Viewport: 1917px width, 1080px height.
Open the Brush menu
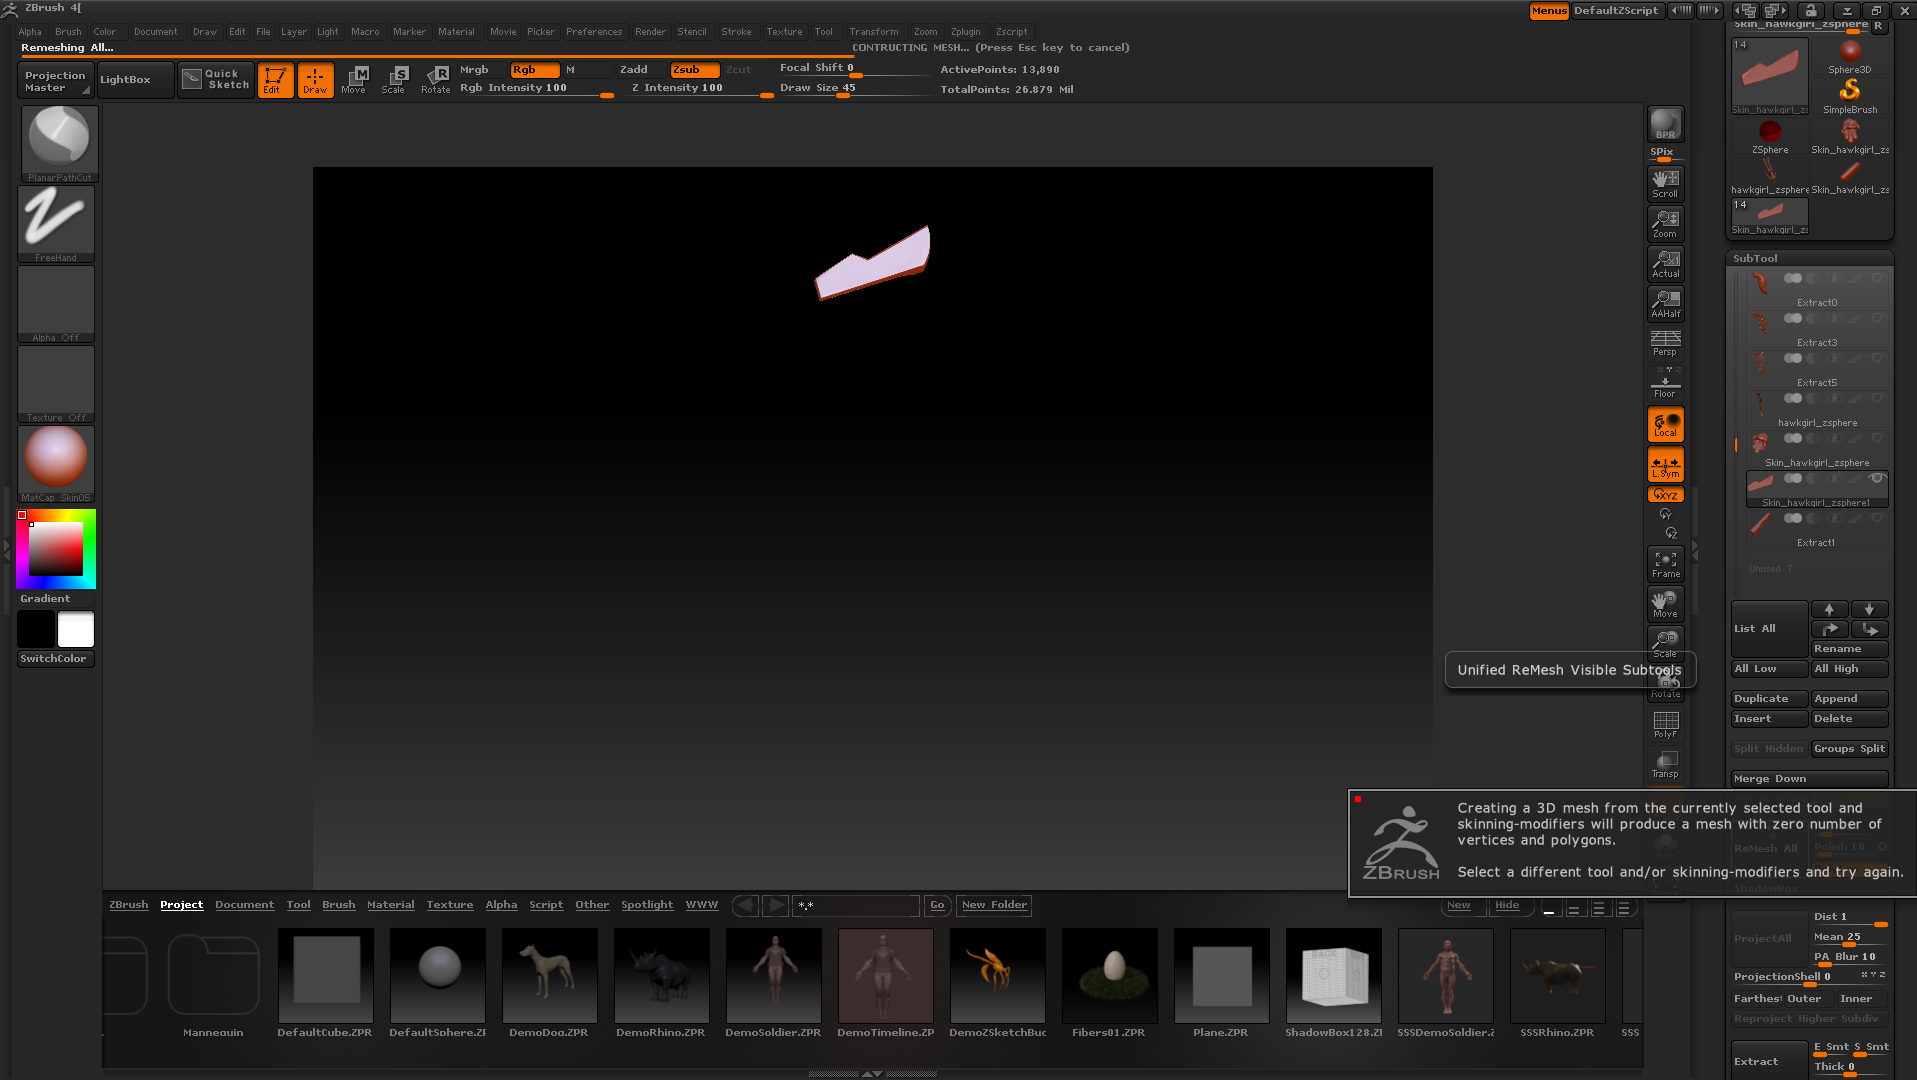coord(68,32)
